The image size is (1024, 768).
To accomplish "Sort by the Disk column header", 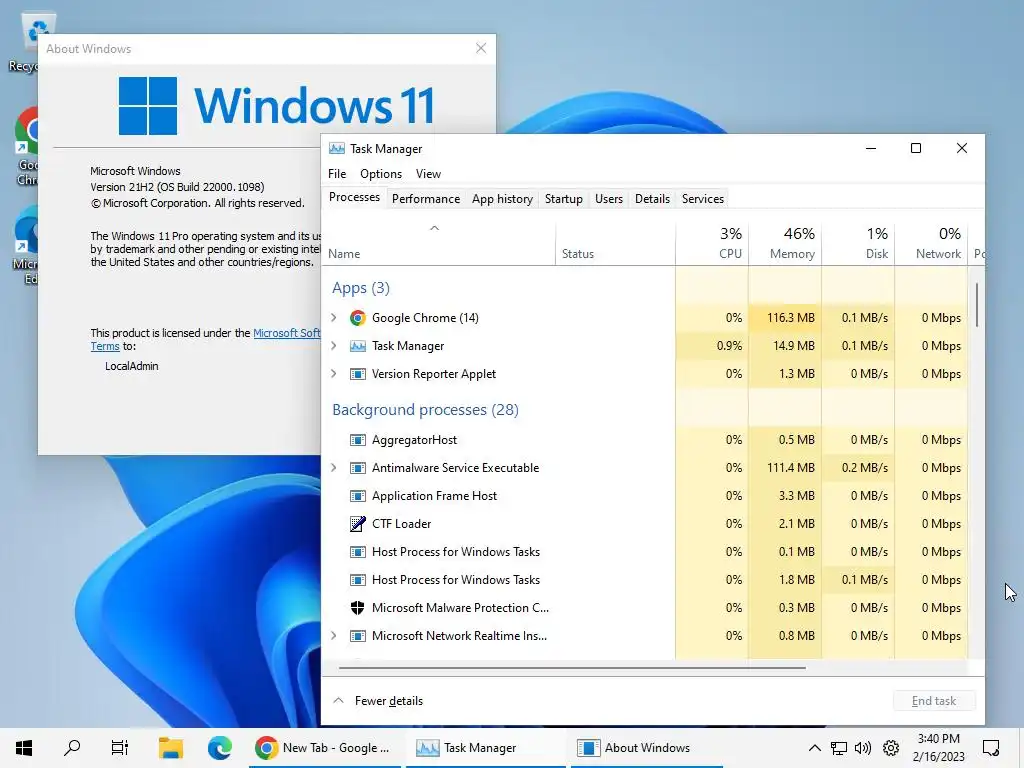I will 858,244.
